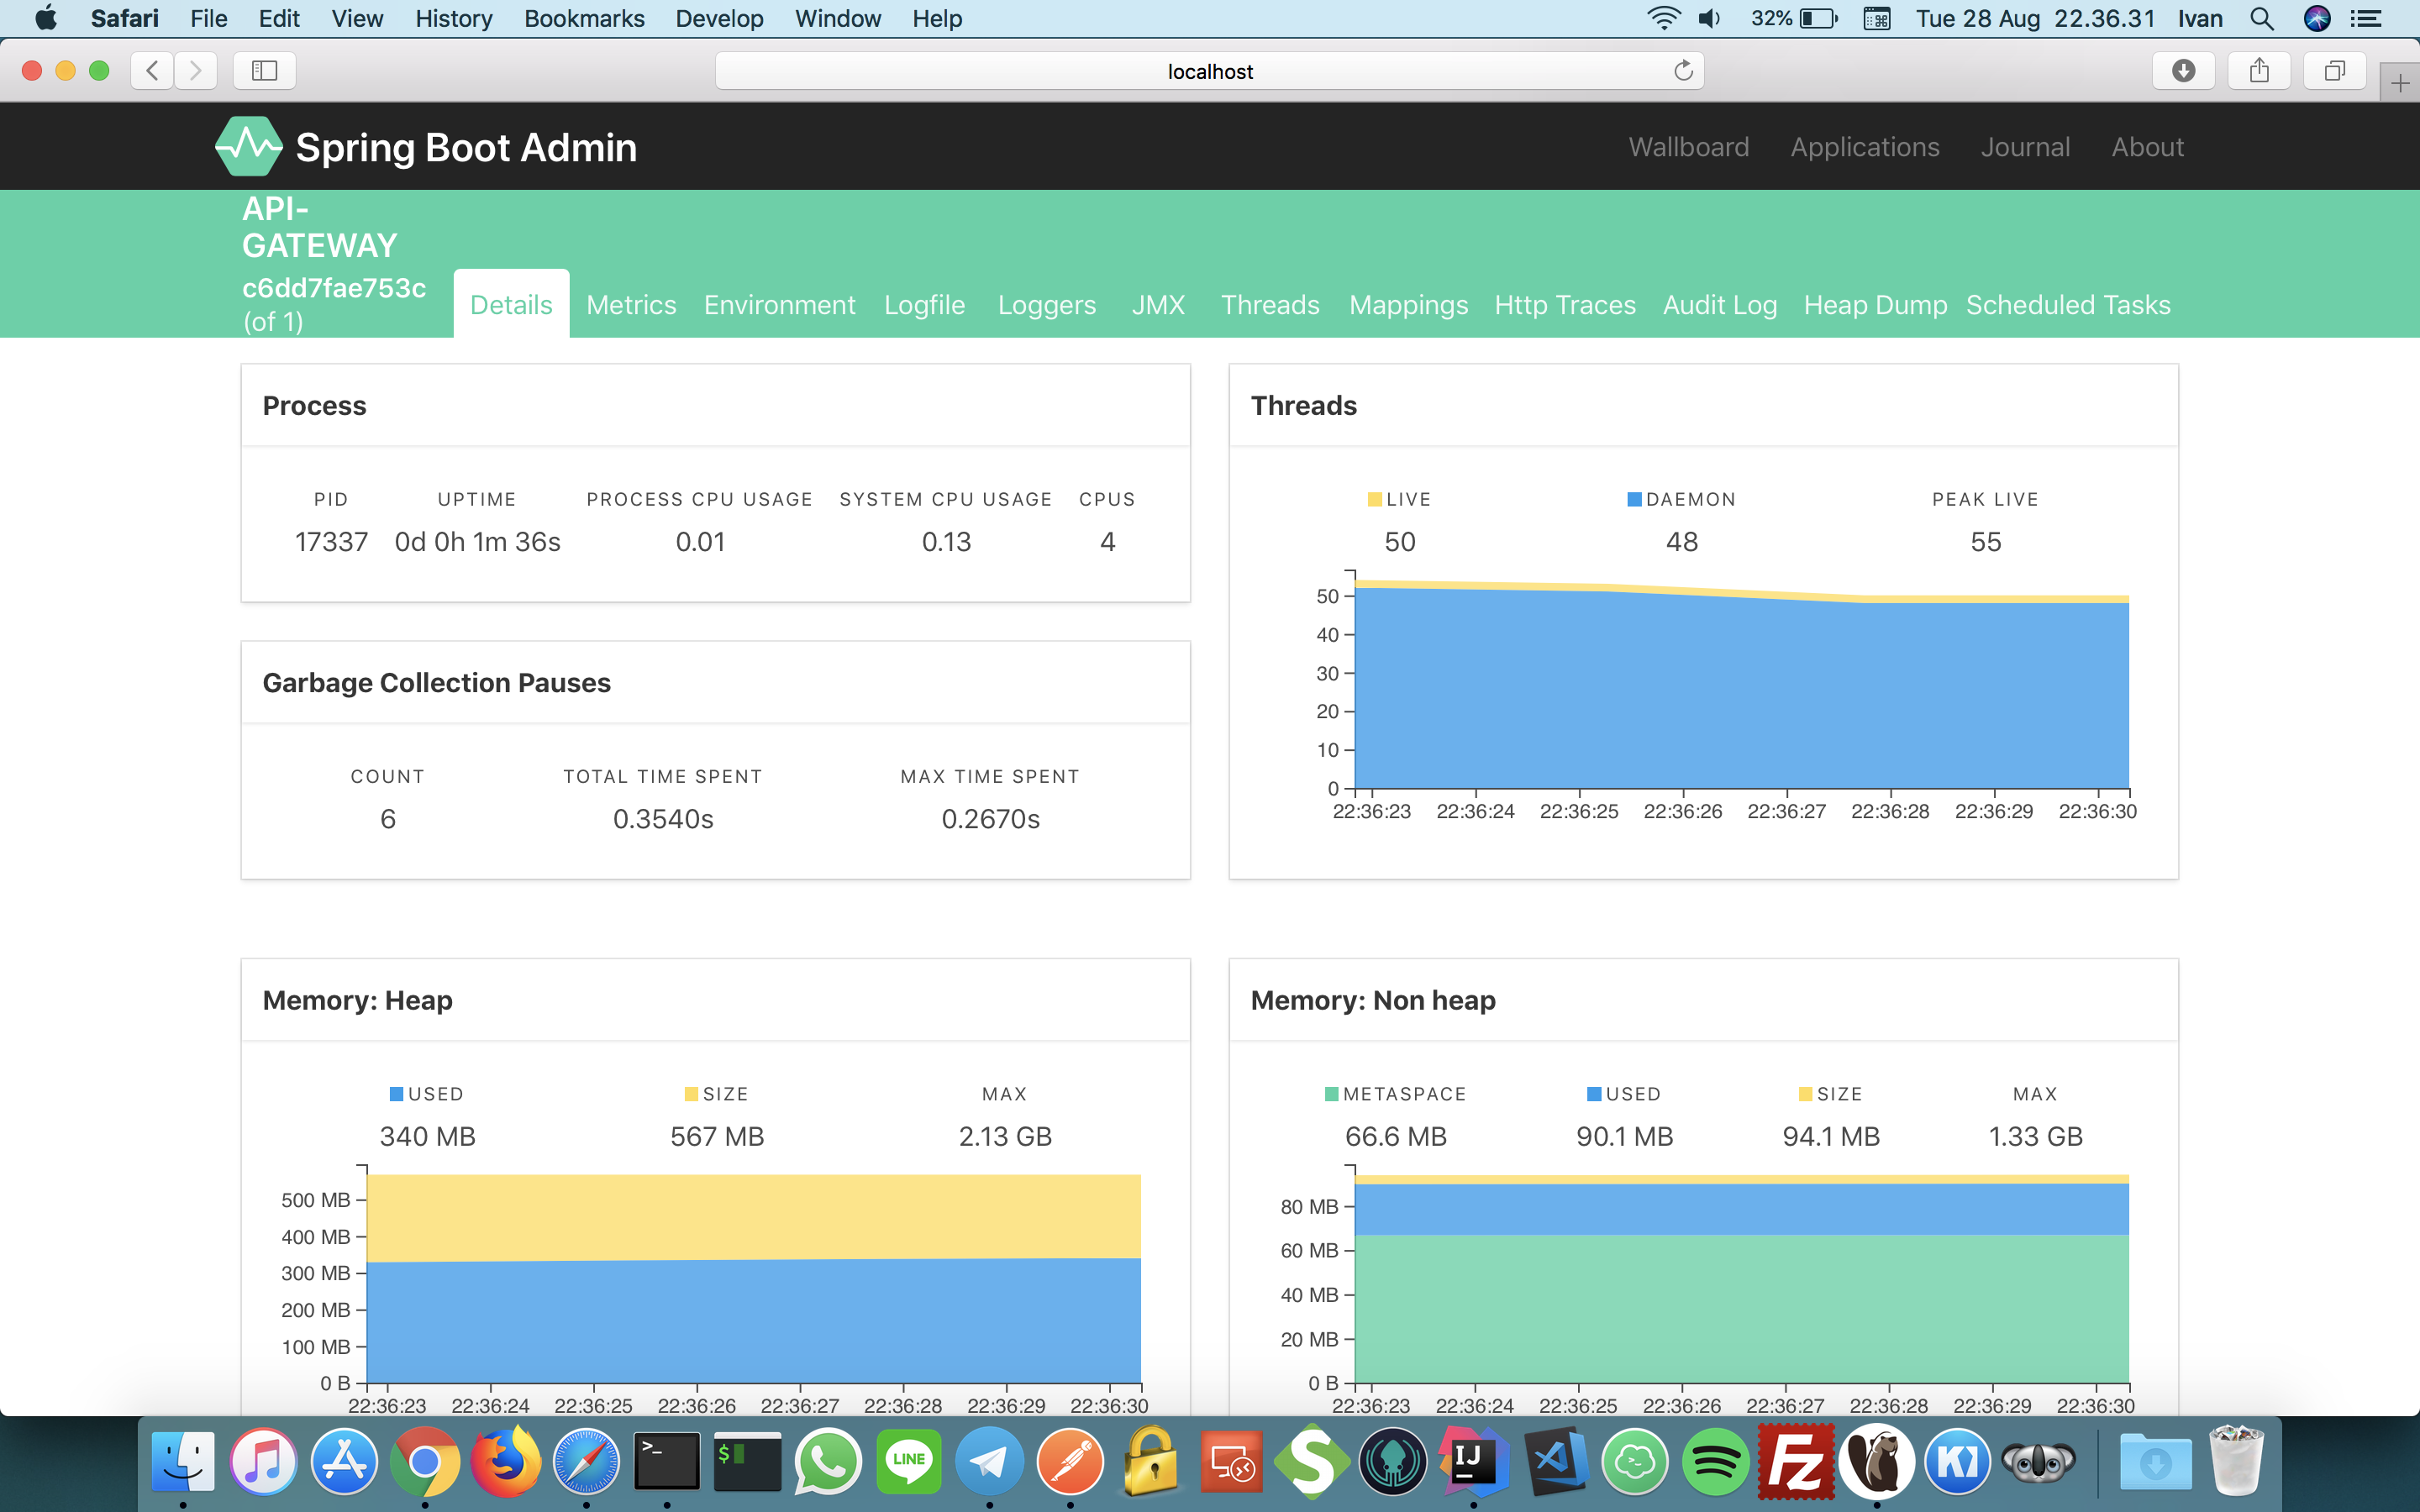Open the Http Traces tab
Screen dimensions: 2420x1512
tap(1565, 304)
